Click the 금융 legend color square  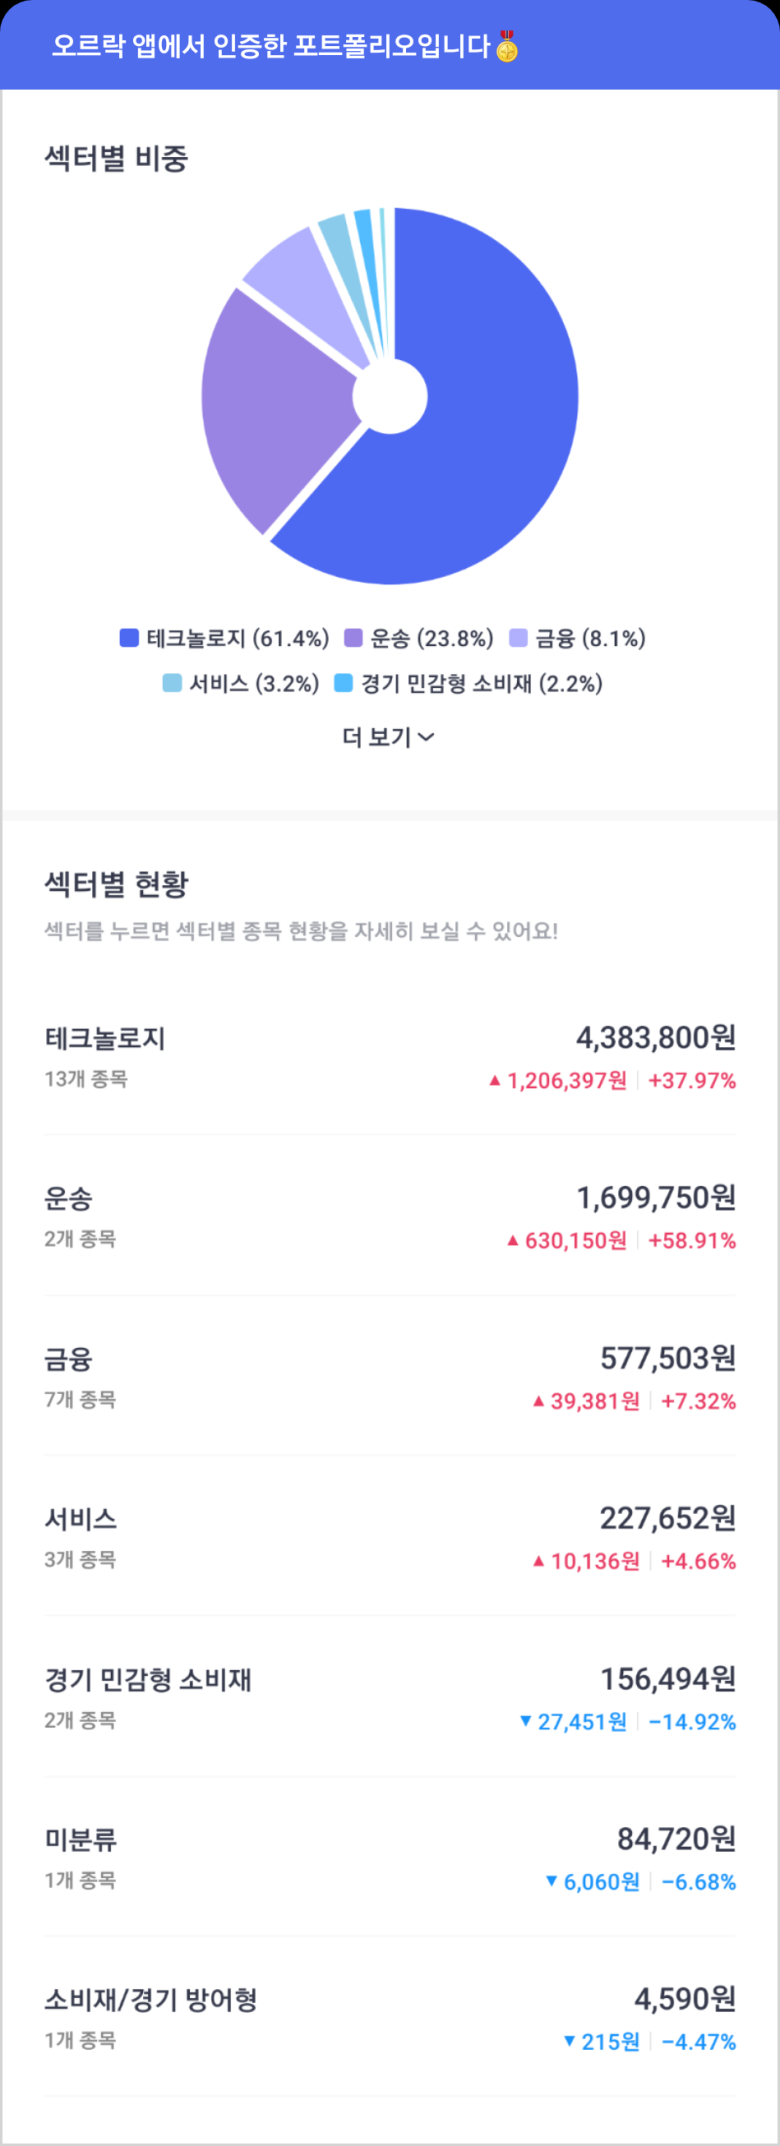(518, 638)
